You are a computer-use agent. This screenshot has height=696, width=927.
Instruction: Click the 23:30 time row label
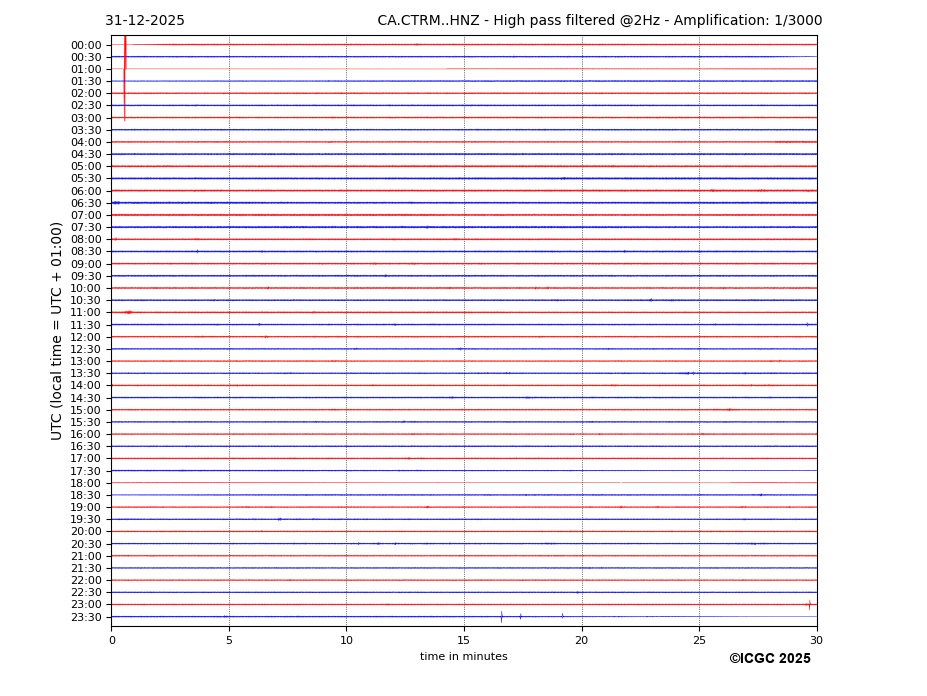click(x=86, y=617)
